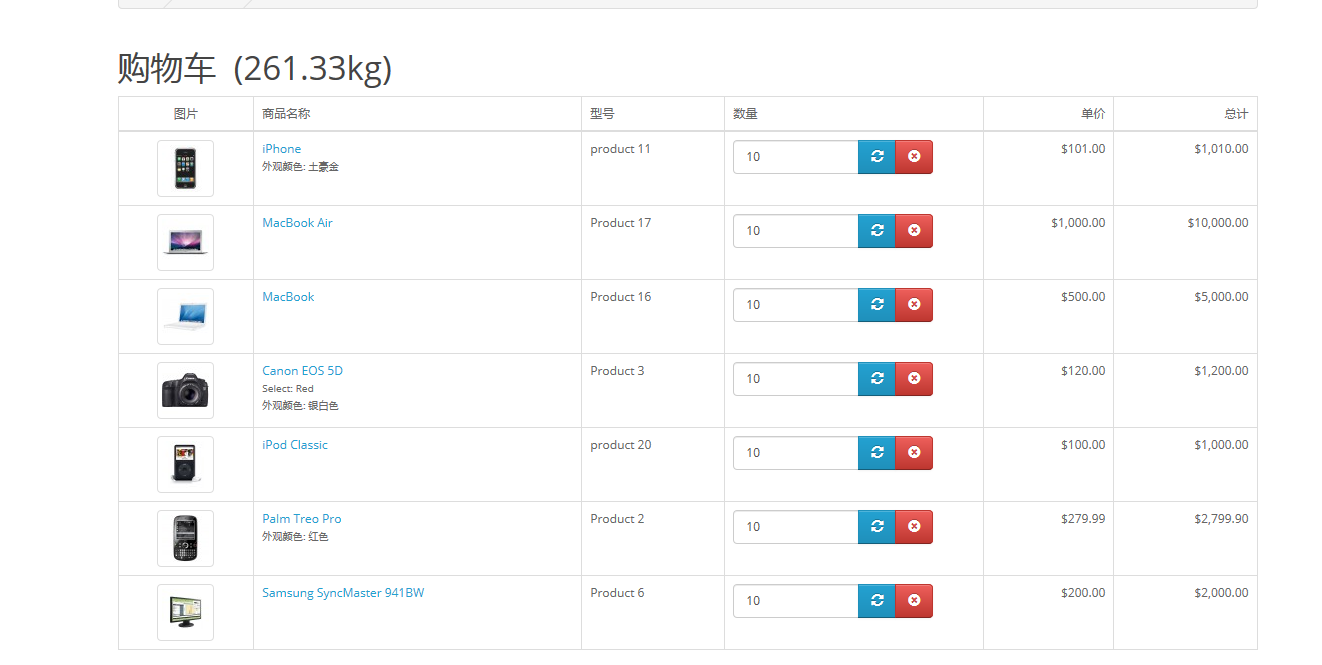The height and width of the screenshot is (665, 1322).
Task: Delete iPod Classic from cart
Action: 914,453
